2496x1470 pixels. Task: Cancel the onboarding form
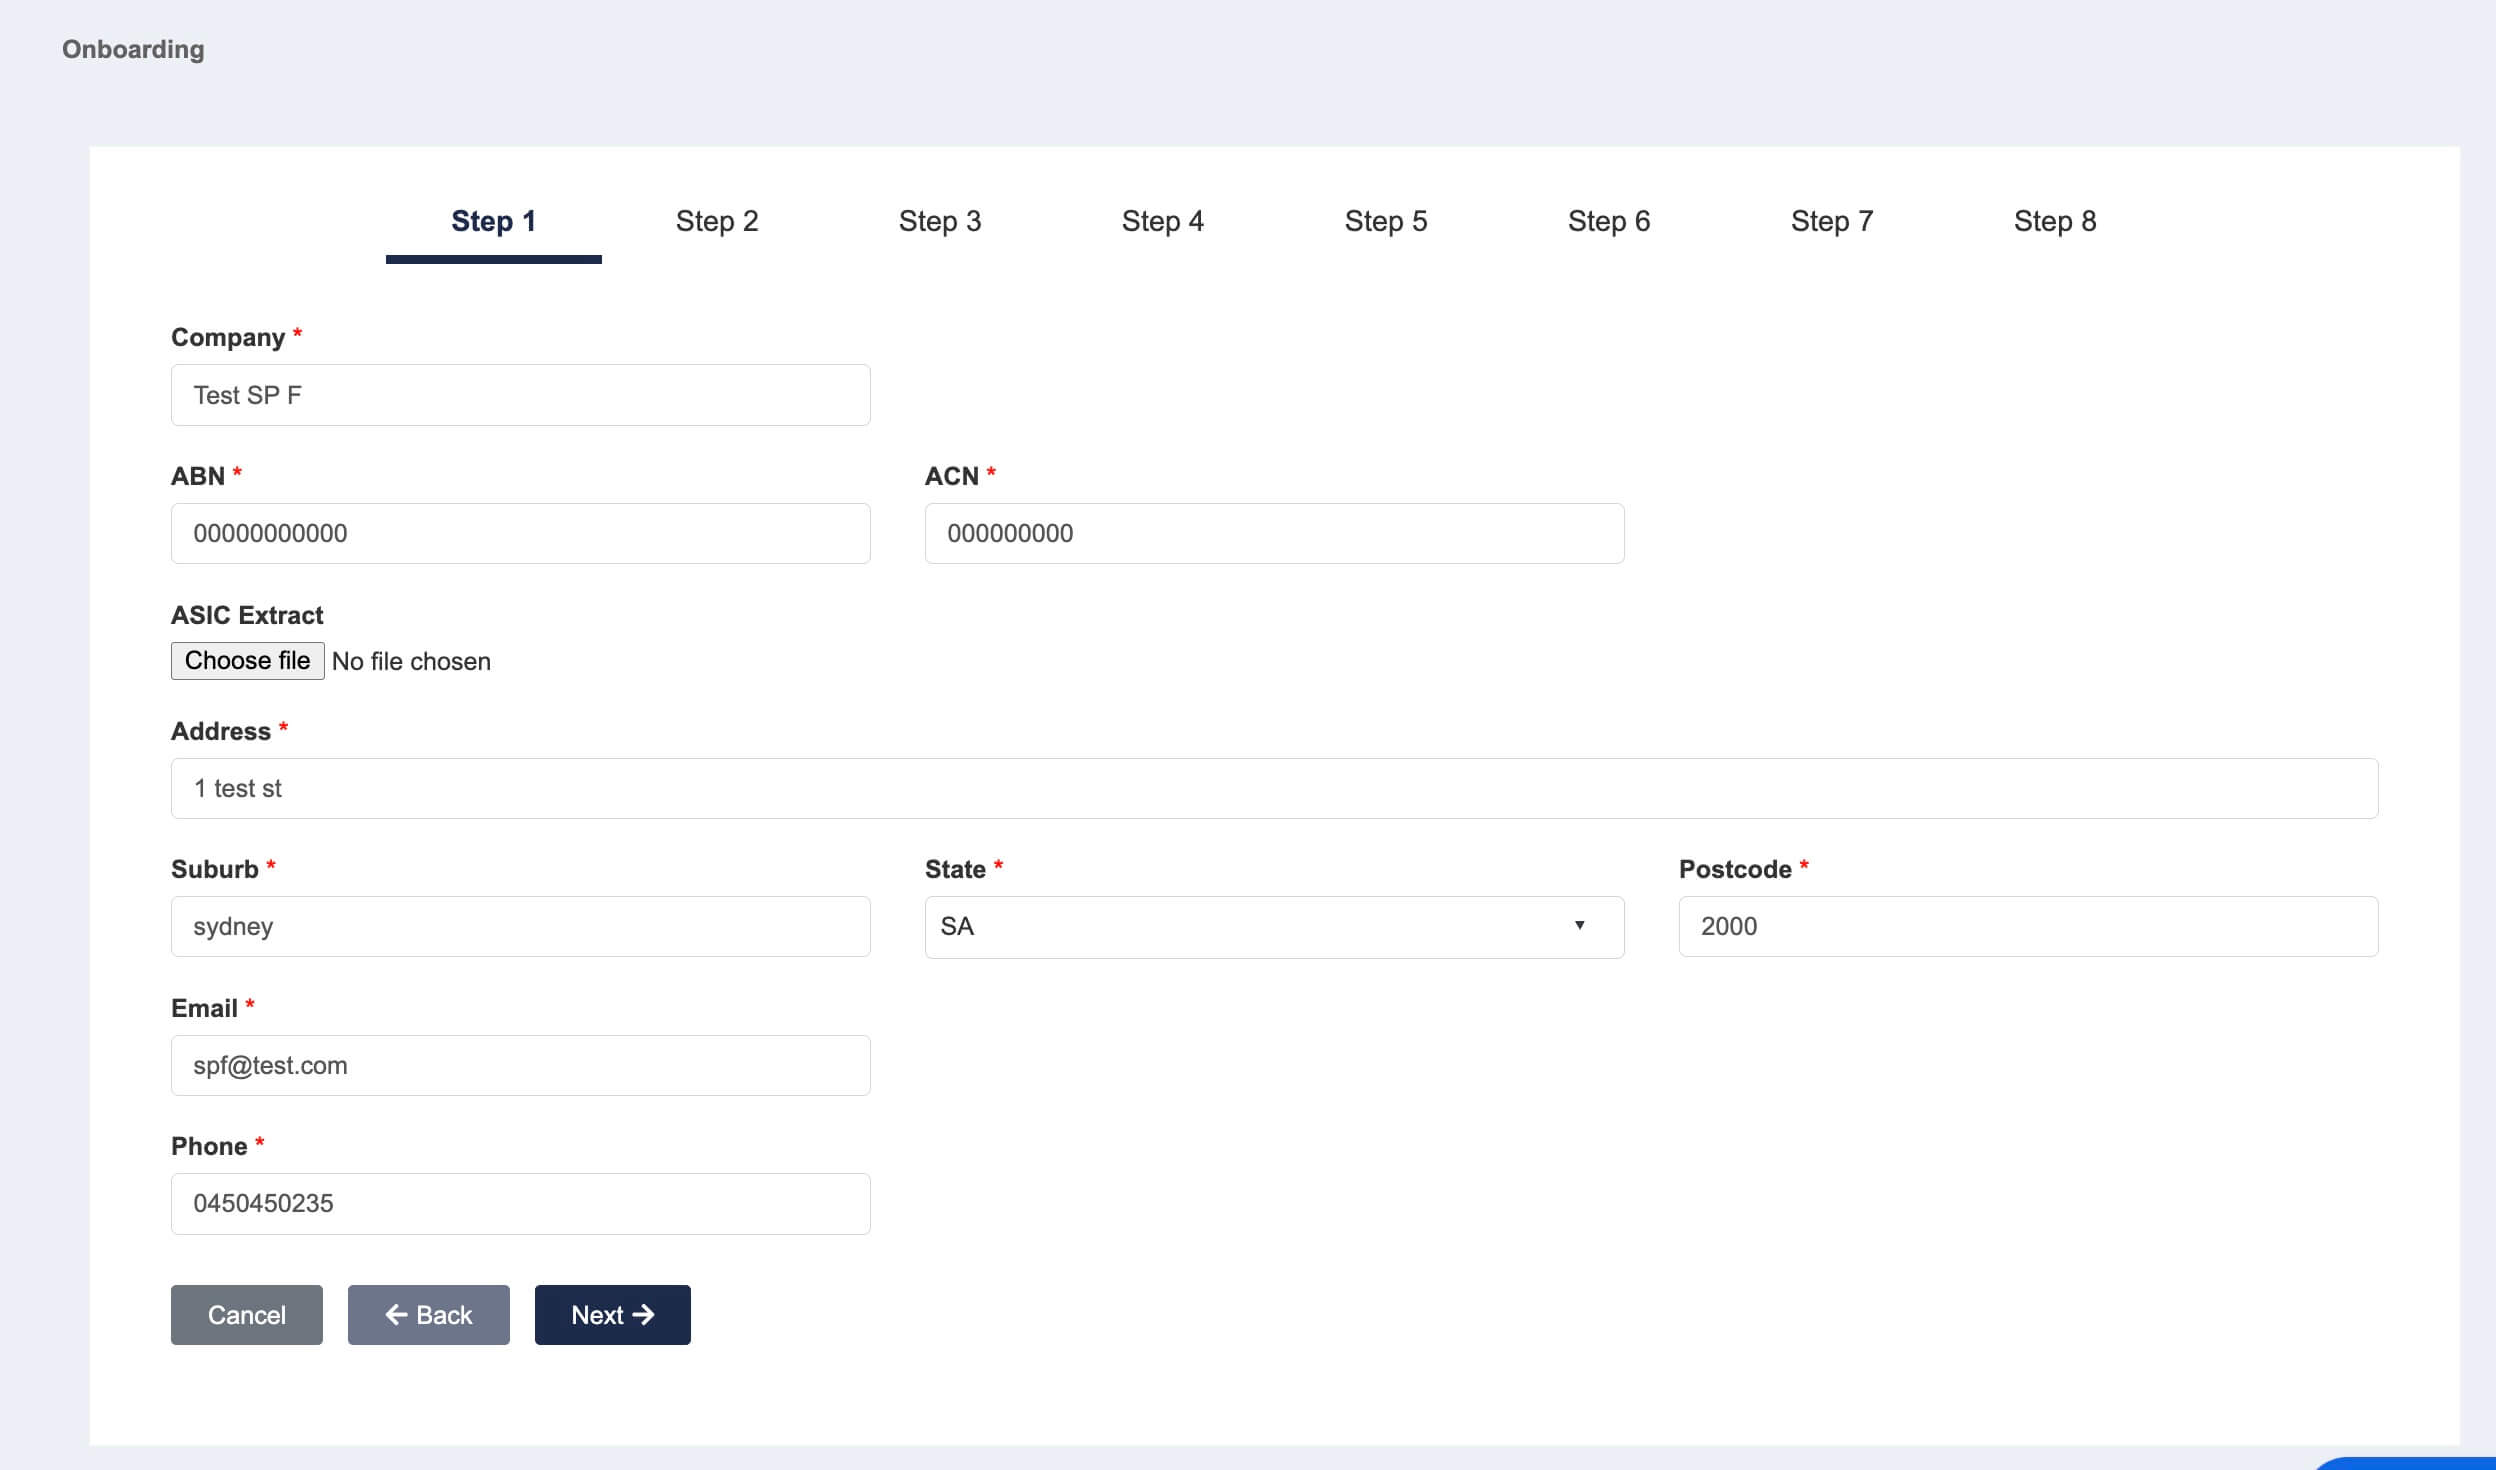point(247,1315)
